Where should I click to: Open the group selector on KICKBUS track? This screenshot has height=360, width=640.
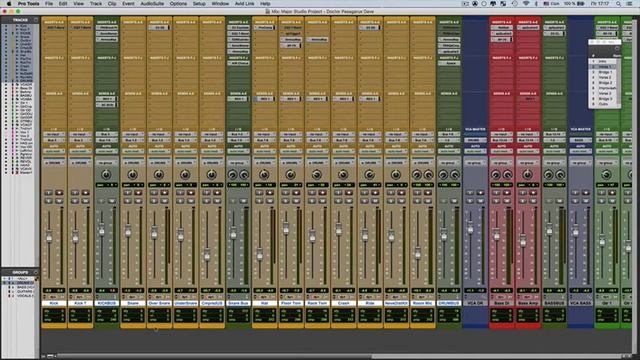(x=106, y=163)
